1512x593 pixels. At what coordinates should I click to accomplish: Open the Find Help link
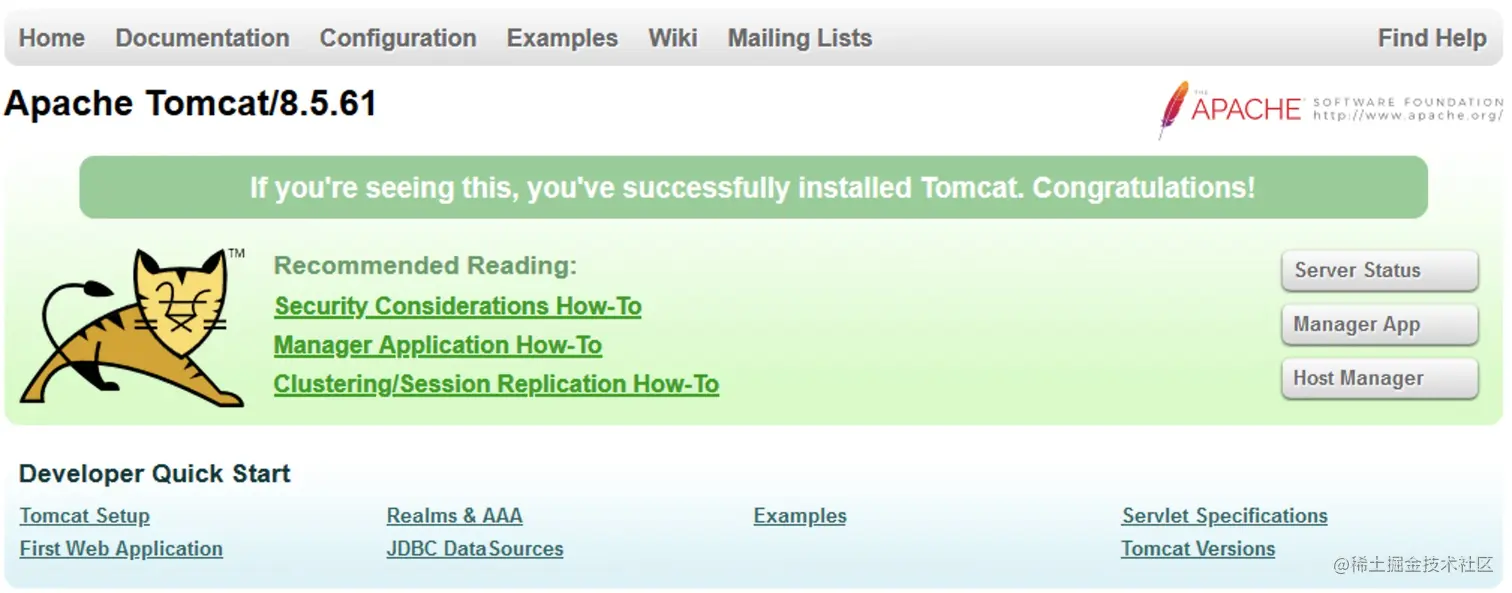1432,38
